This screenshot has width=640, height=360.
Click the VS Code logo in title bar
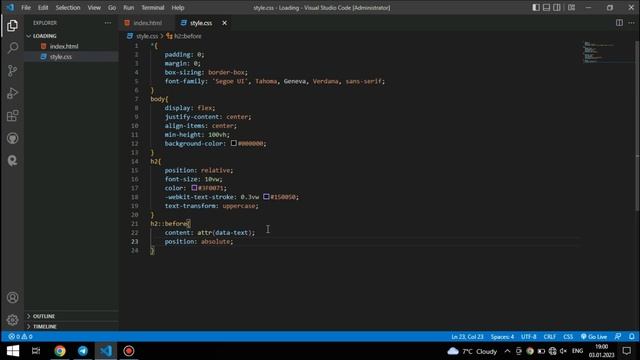click(x=10, y=7)
